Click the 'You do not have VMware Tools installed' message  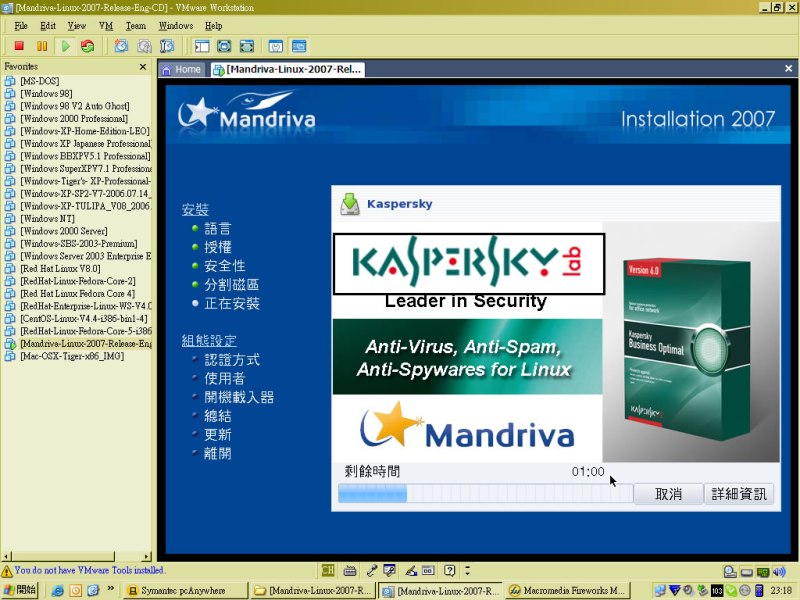pyautogui.click(x=89, y=570)
